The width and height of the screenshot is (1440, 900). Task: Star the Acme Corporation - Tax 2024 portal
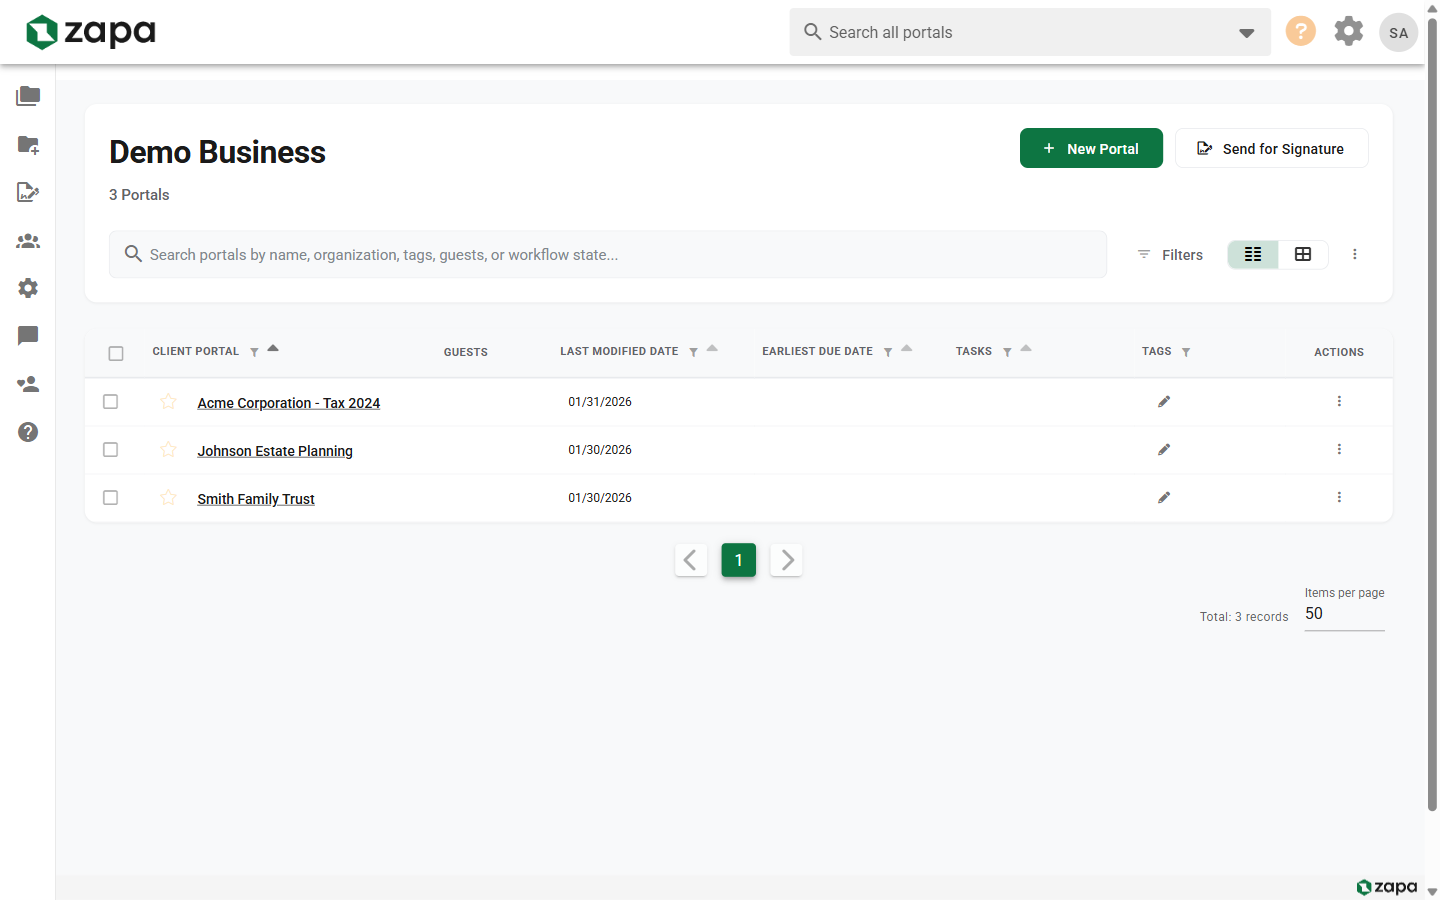[168, 401]
